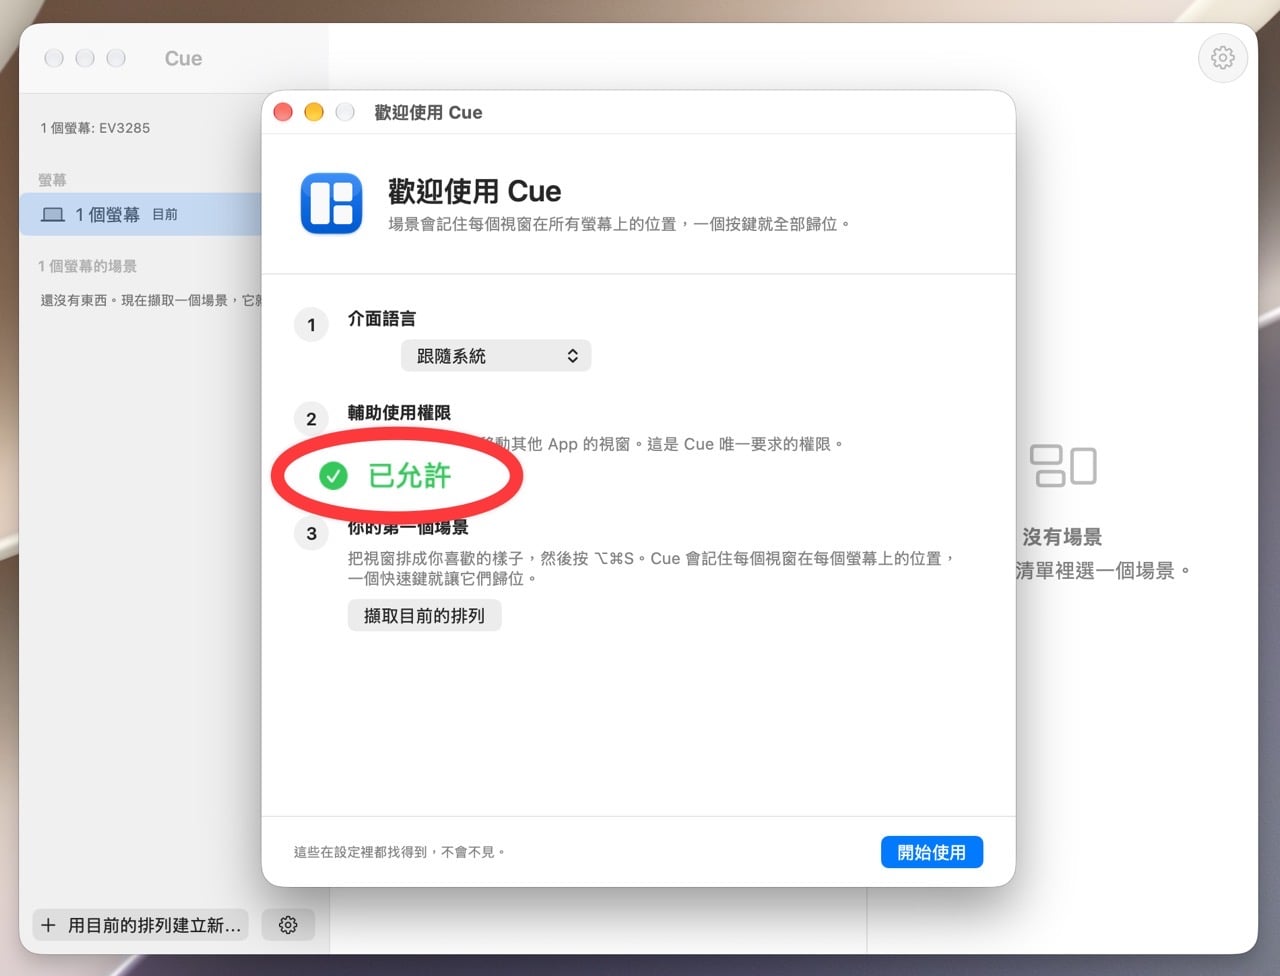Image resolution: width=1280 pixels, height=976 pixels.
Task: Click the 擷取目前的排列 button
Action: 424,616
